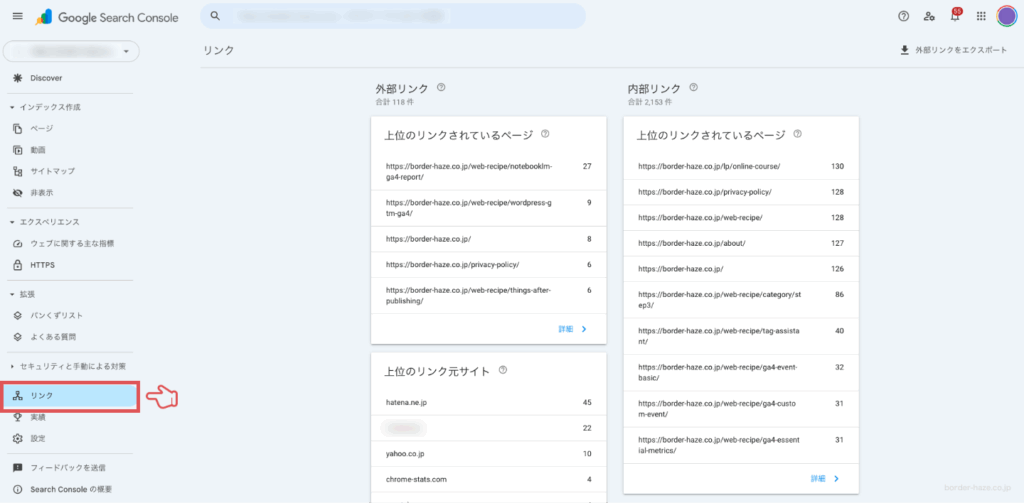Click the chrome-stats.com linking site row

[x=488, y=479]
